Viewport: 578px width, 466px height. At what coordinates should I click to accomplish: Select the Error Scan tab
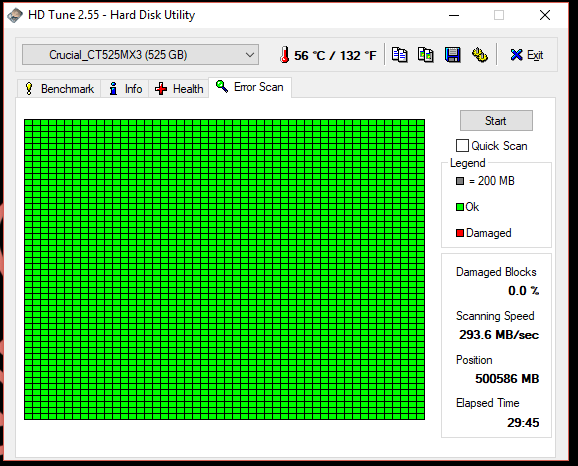[250, 87]
